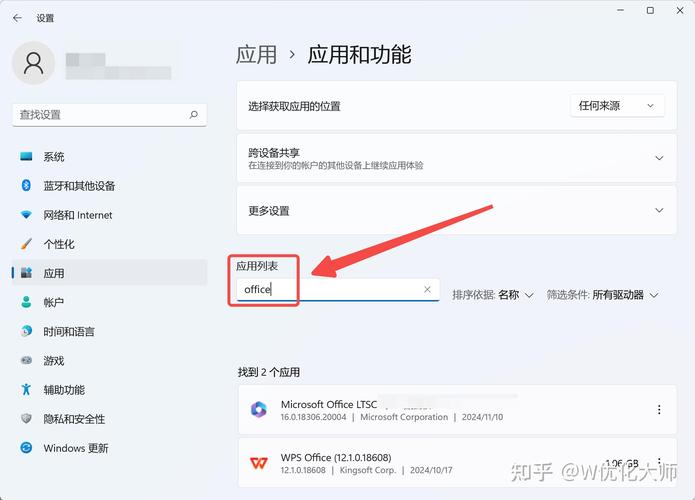Image resolution: width=695 pixels, height=500 pixels.
Task: Open 游戏 settings category
Action: (109, 360)
